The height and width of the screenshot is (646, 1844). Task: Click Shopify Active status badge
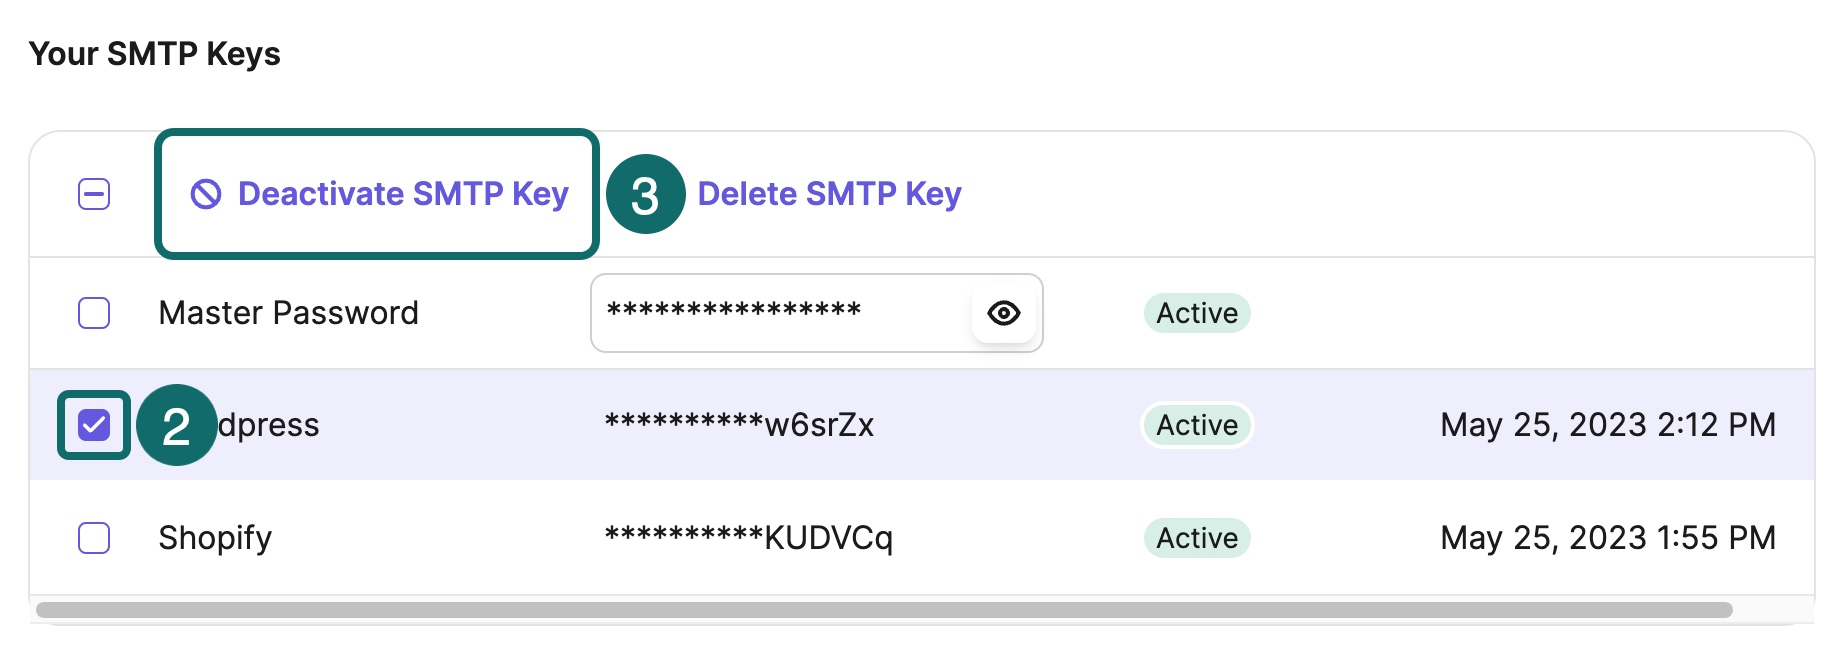[1197, 538]
